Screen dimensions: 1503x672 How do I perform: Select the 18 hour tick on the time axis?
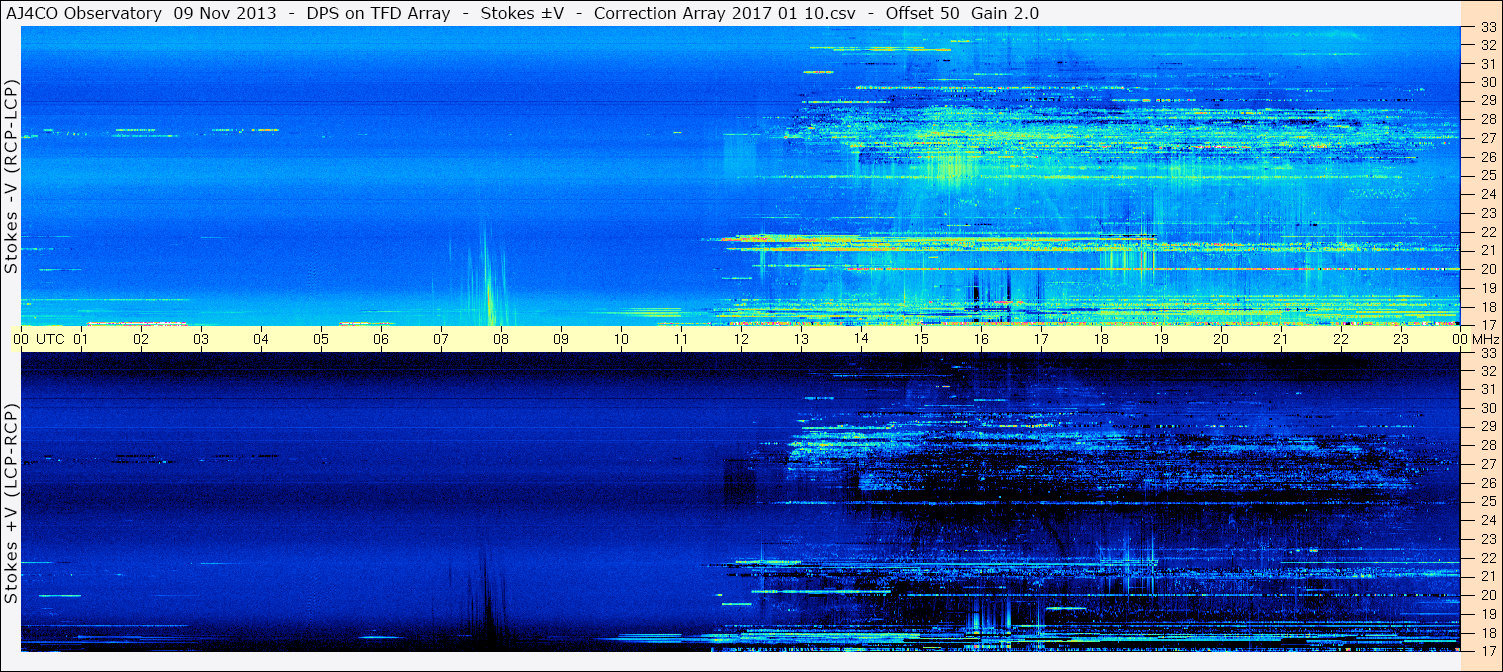[1101, 339]
